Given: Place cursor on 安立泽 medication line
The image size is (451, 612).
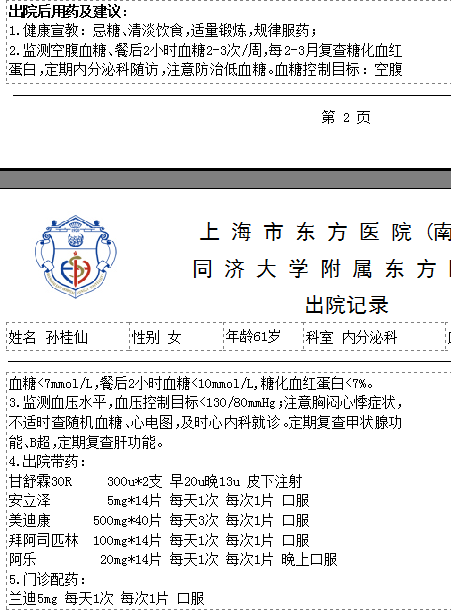Looking at the screenshot, I should pyautogui.click(x=159, y=501).
